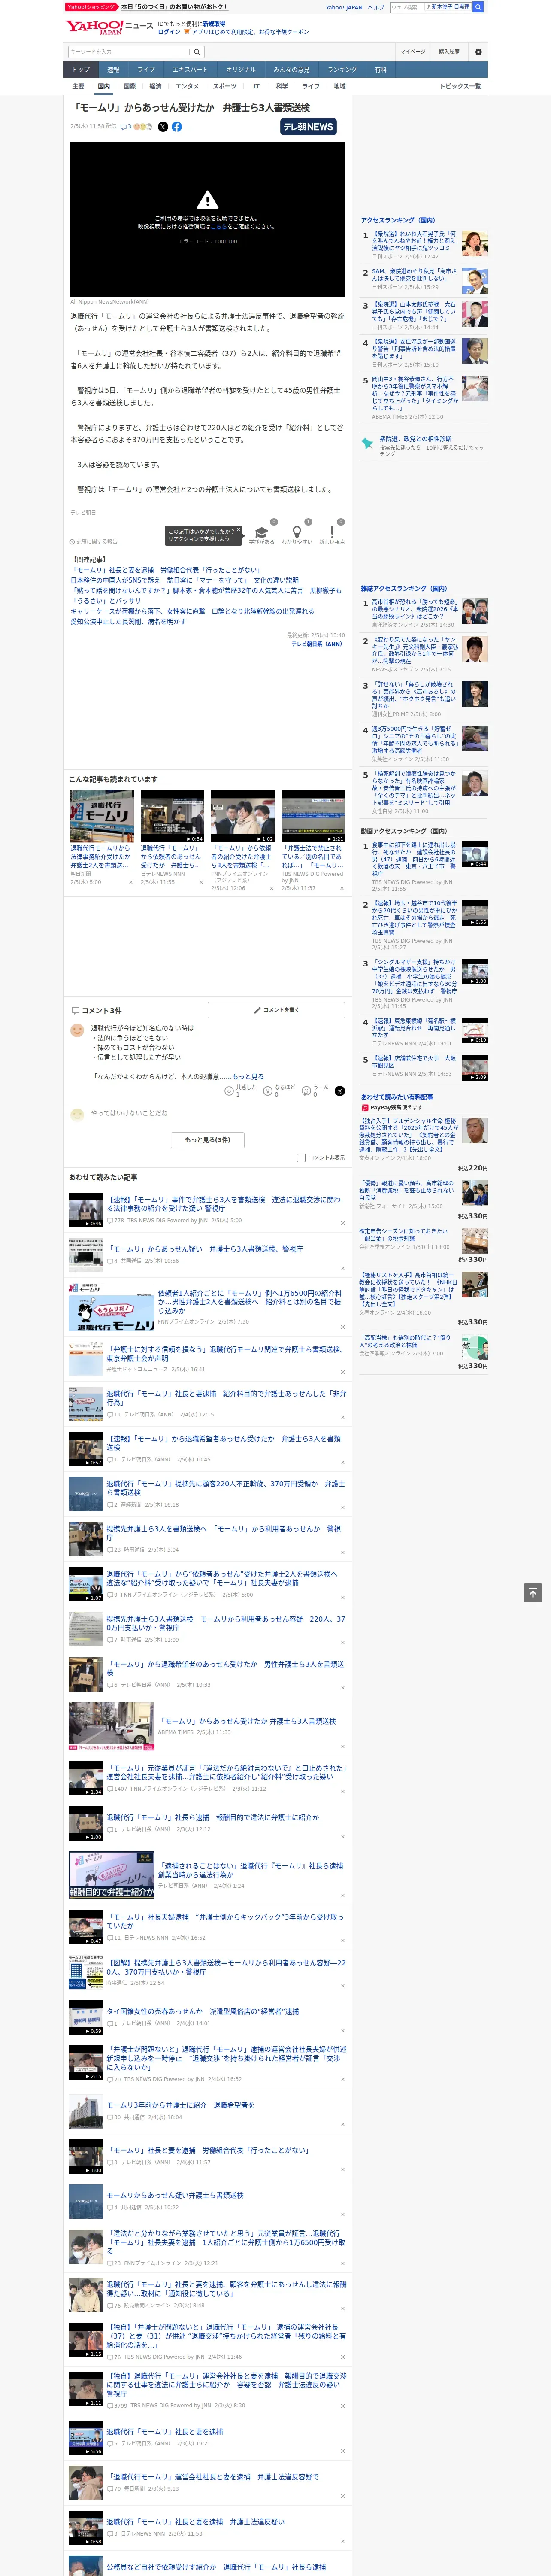The width and height of the screenshot is (551, 2576).
Task: Click the ログイン link
Action: click(x=169, y=32)
